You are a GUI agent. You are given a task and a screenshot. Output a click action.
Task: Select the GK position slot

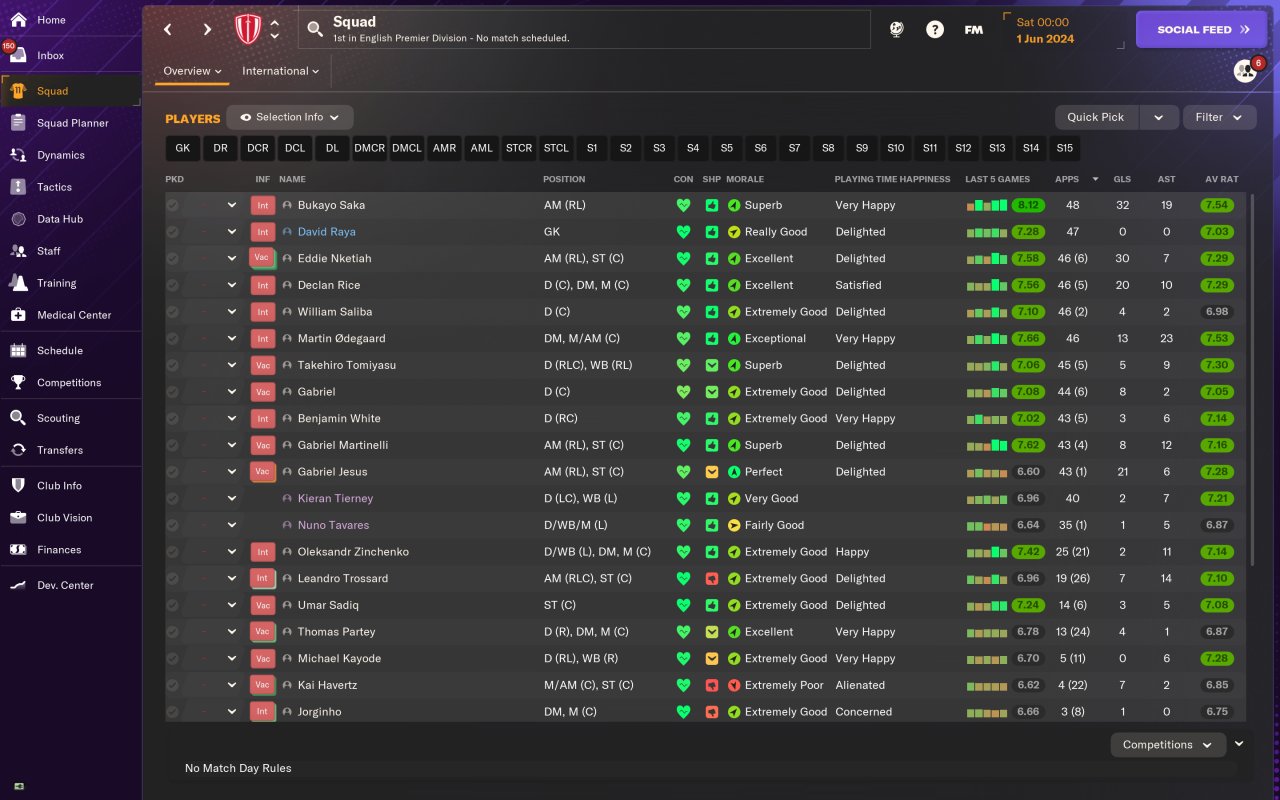point(182,148)
